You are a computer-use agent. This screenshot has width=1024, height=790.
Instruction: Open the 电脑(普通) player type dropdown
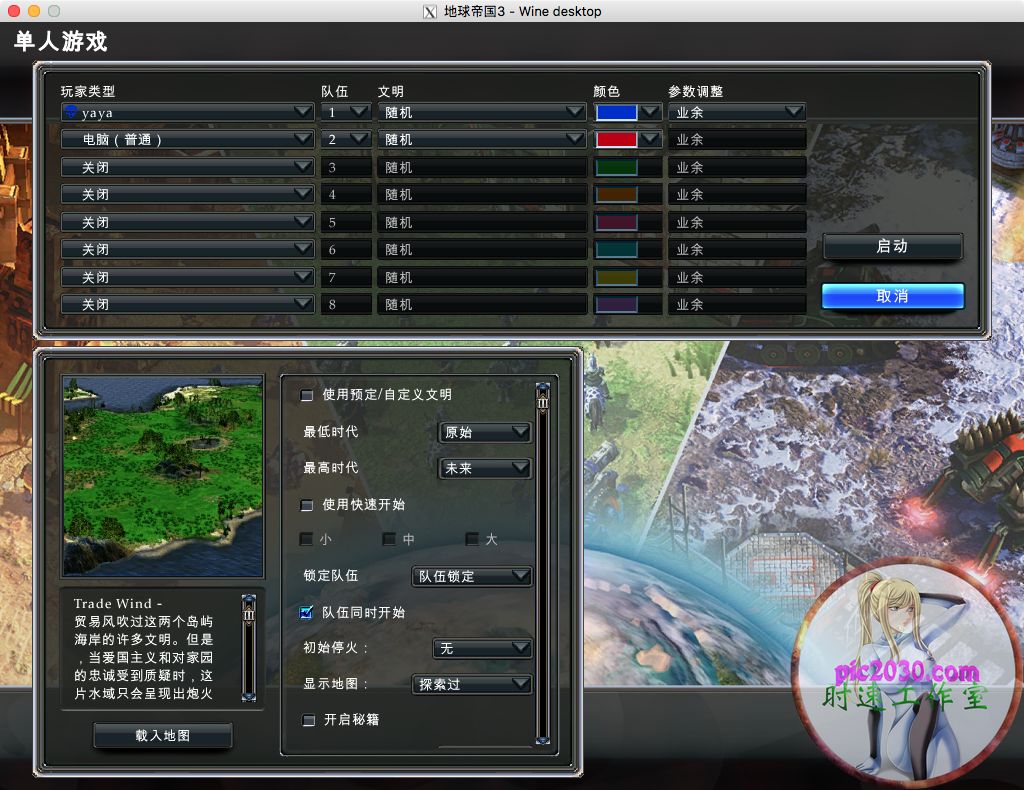click(187, 139)
